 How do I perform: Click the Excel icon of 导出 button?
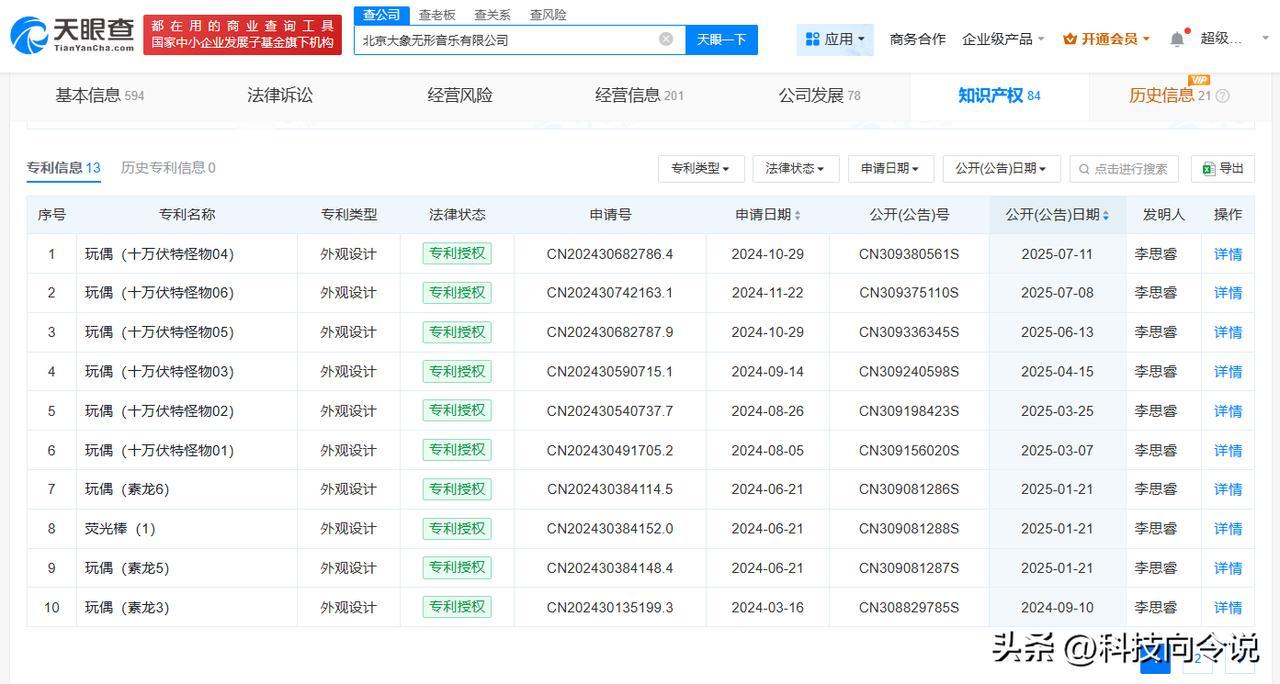coord(1209,169)
